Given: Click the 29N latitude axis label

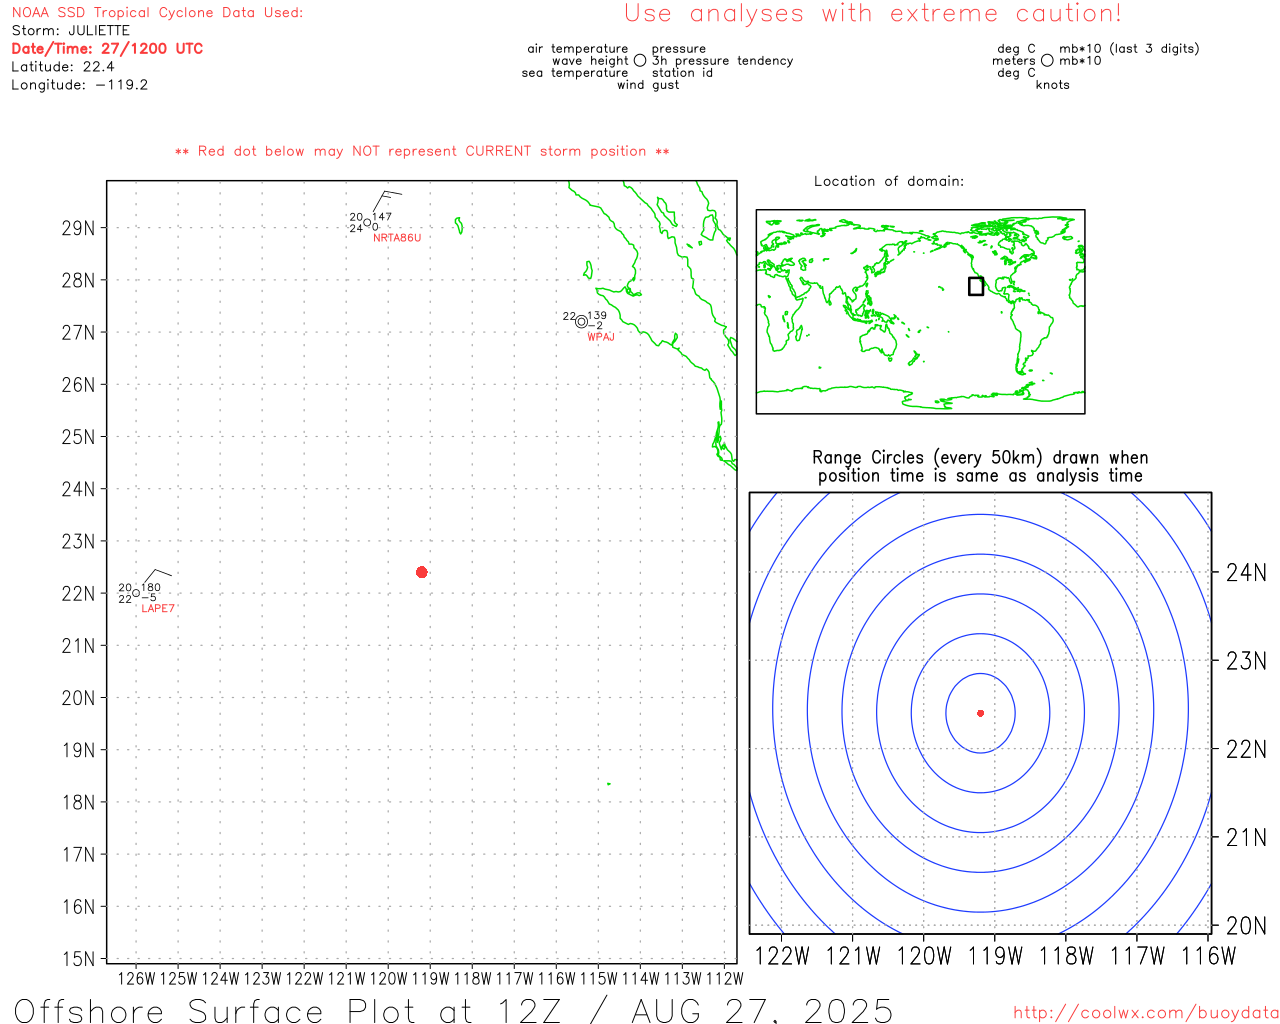Looking at the screenshot, I should (x=78, y=228).
